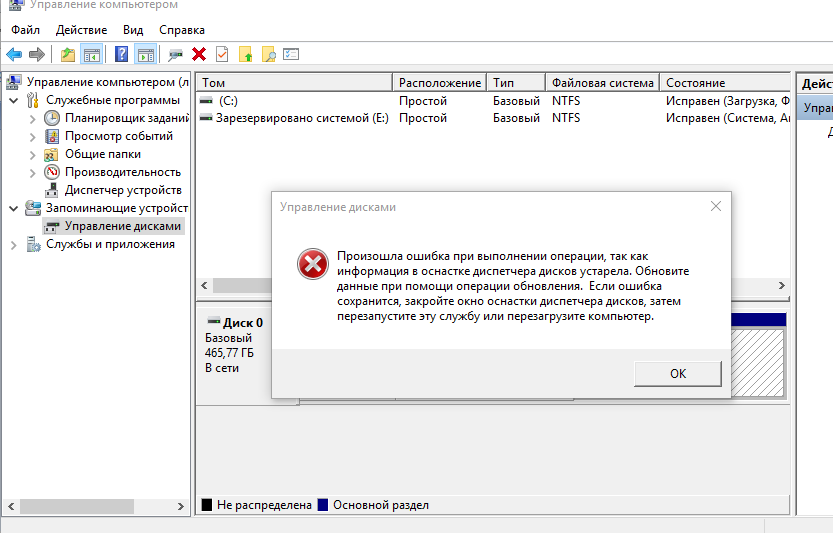The height and width of the screenshot is (533, 833).
Task: Click the volume list scrollbar left arrow
Action: (x=205, y=285)
